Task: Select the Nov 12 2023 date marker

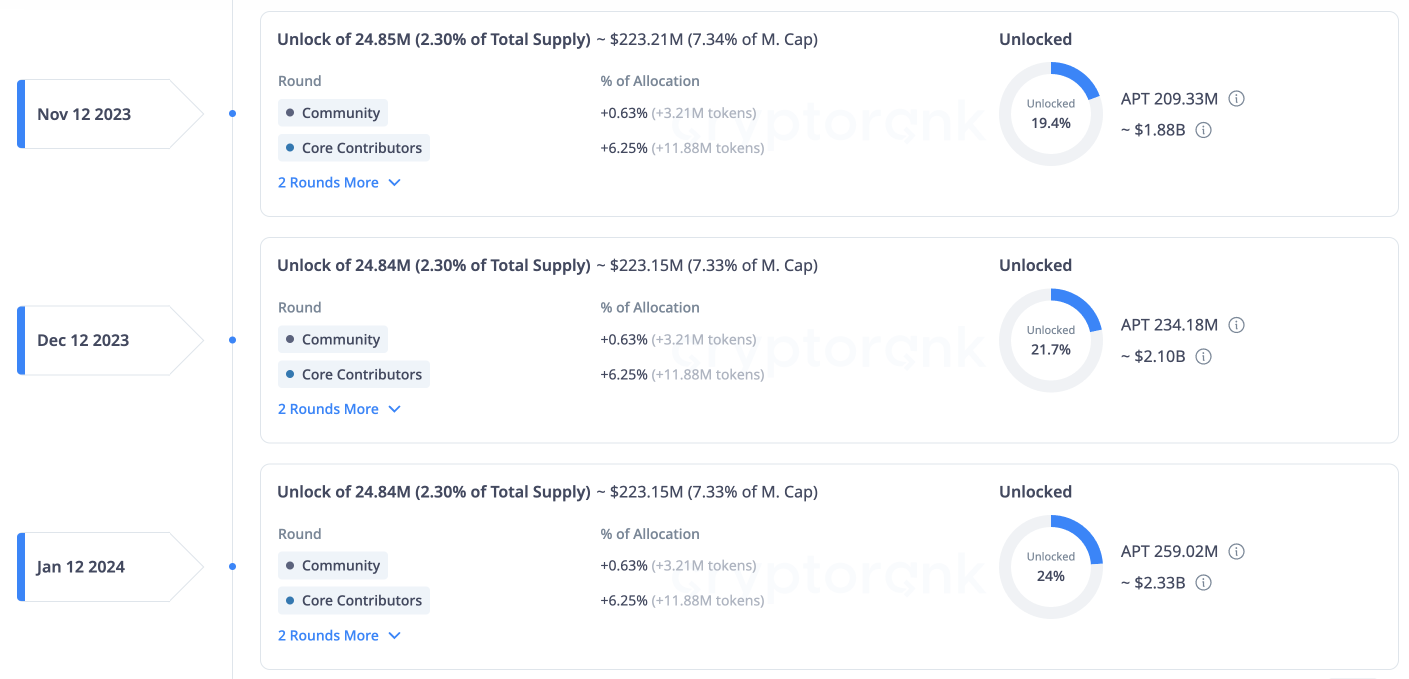Action: pos(110,114)
